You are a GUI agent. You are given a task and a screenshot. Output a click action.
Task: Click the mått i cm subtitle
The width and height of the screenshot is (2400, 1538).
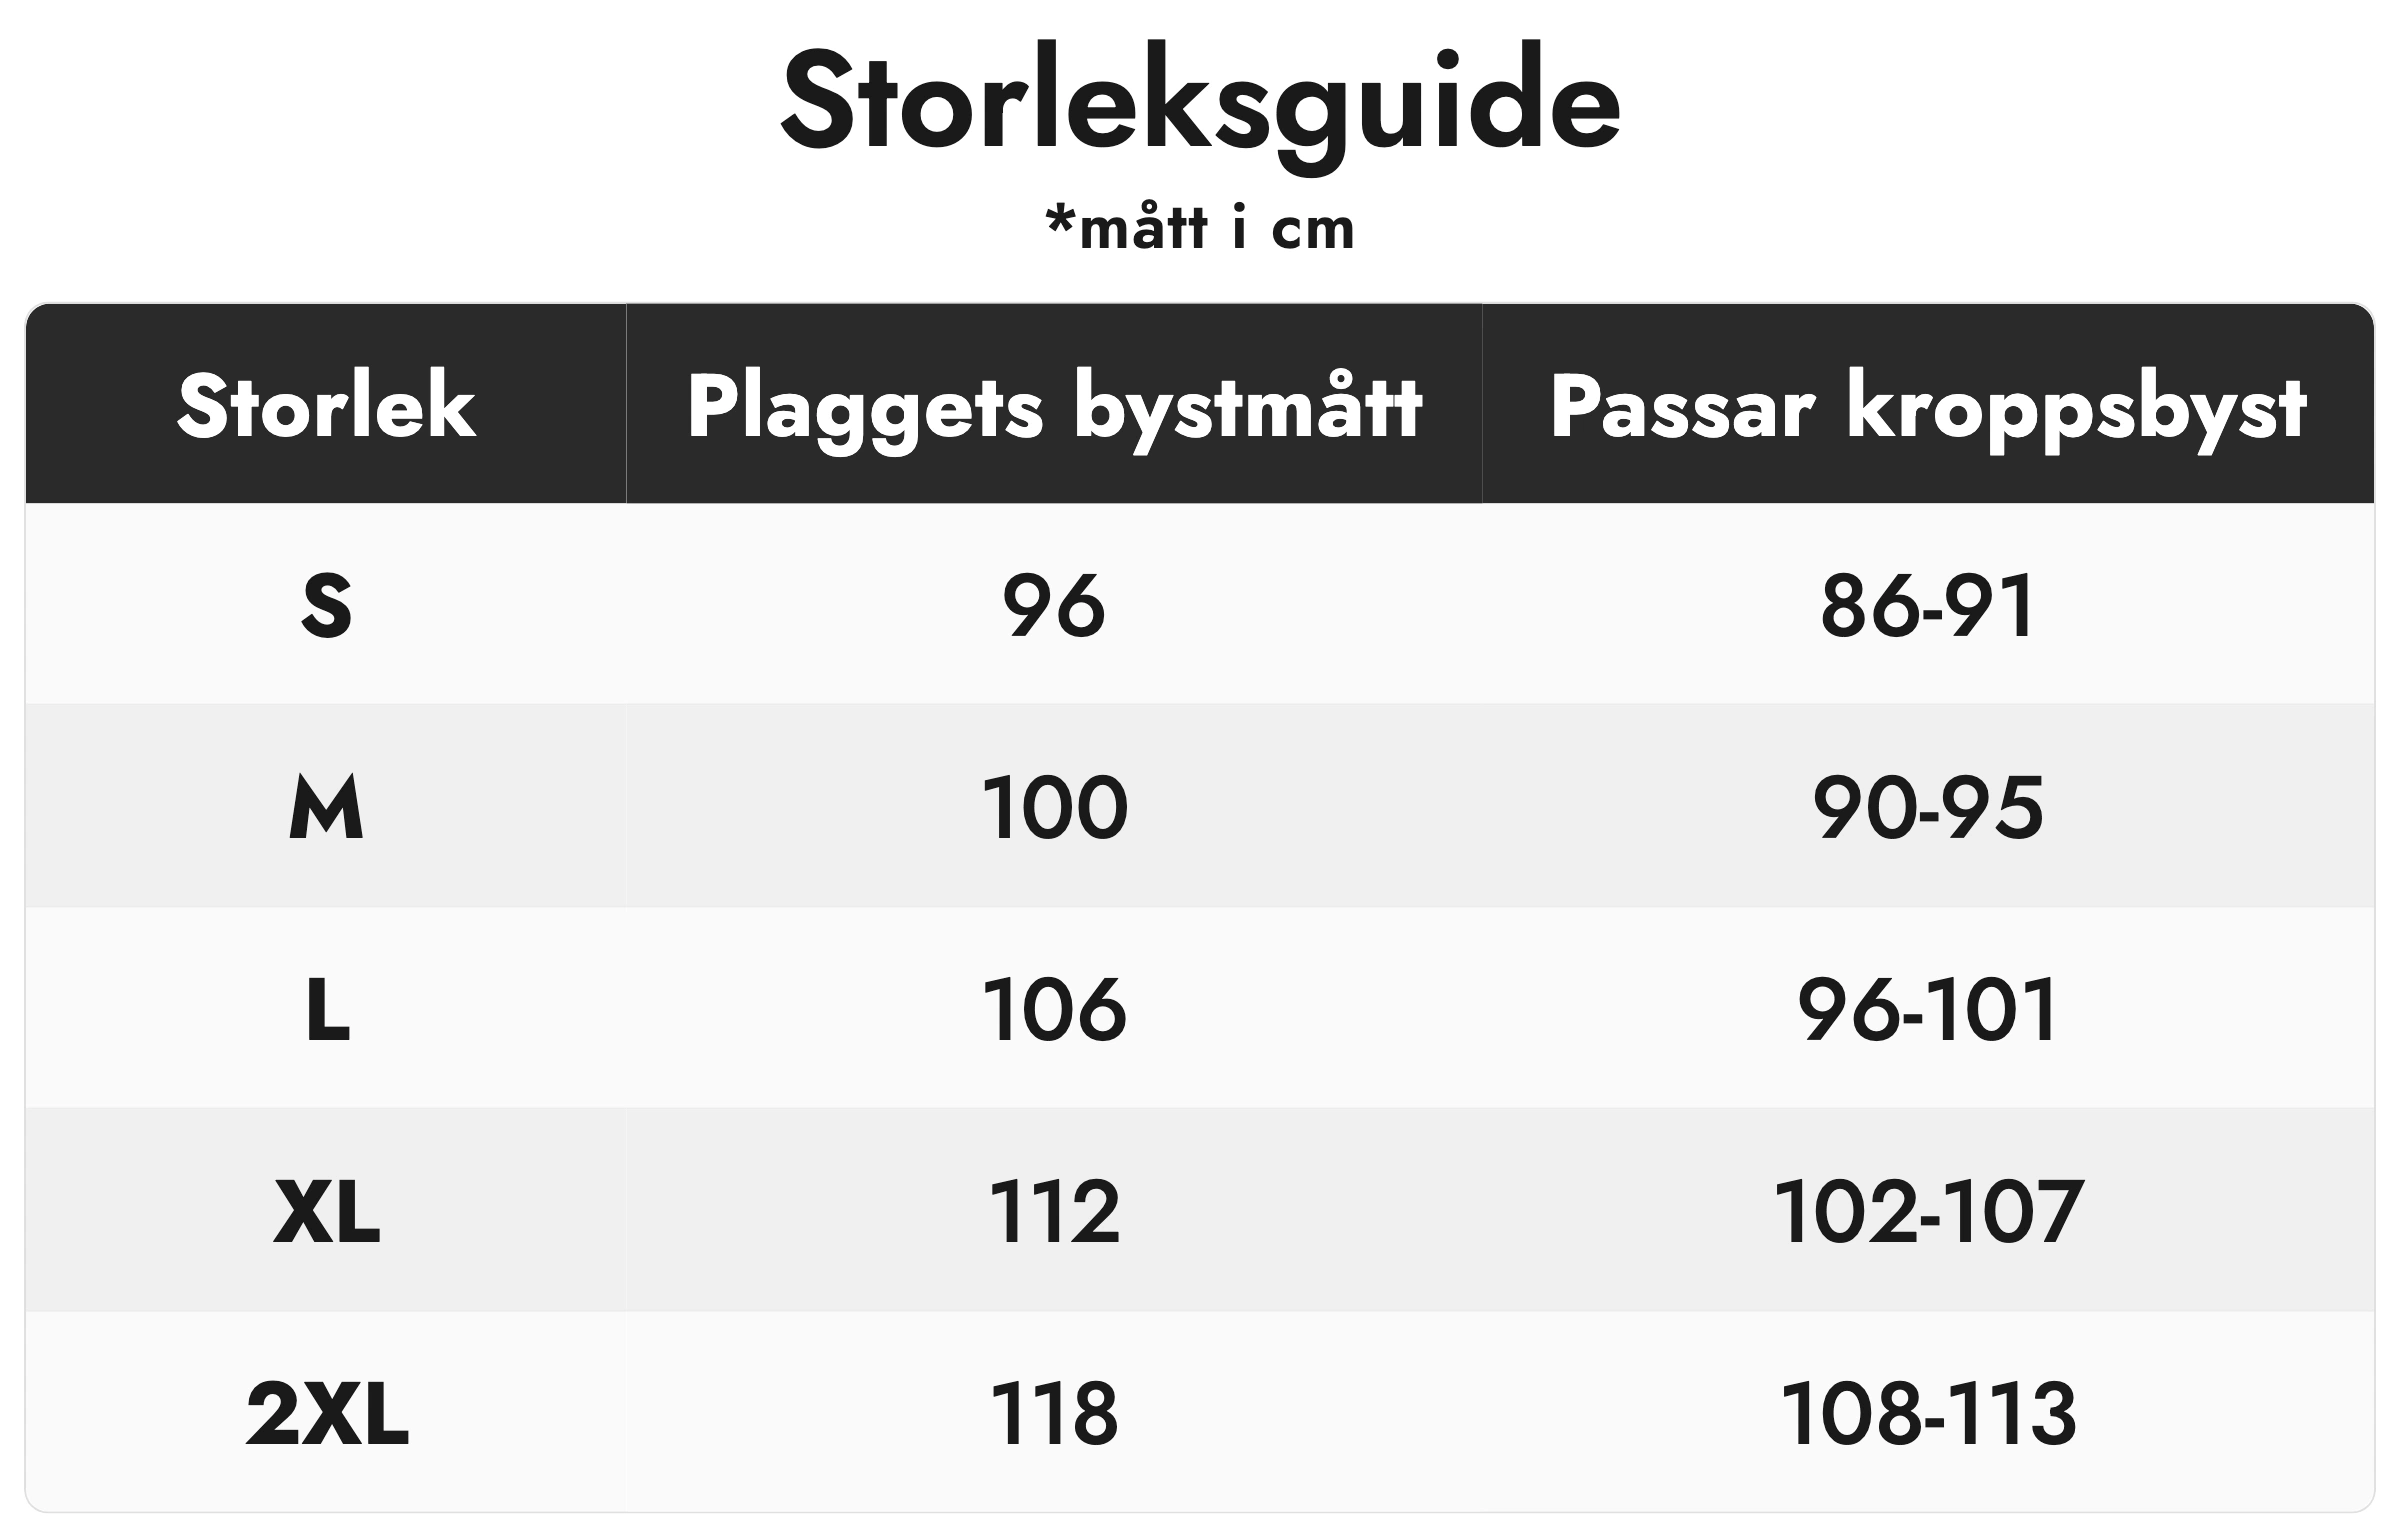tap(1200, 228)
